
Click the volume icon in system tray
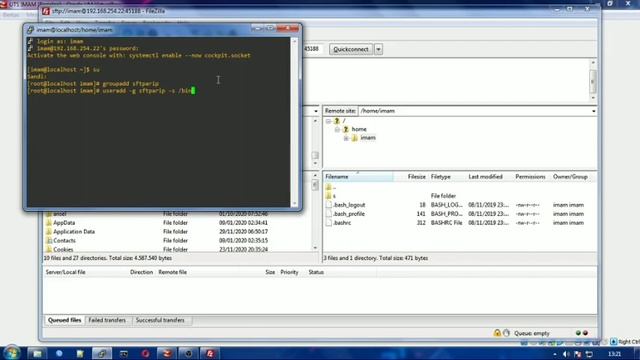pyautogui.click(x=566, y=354)
